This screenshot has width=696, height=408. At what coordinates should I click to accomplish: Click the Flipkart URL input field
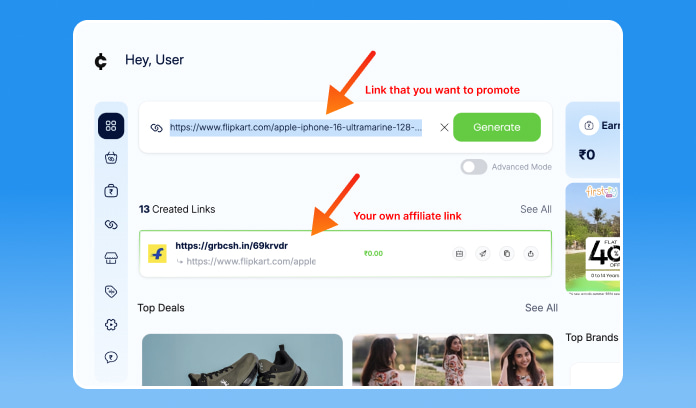pyautogui.click(x=296, y=127)
